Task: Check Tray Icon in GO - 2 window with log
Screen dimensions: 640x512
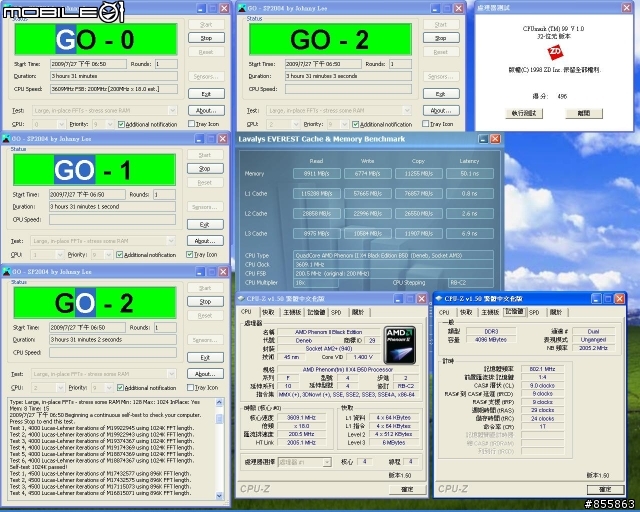Action: coord(190,387)
